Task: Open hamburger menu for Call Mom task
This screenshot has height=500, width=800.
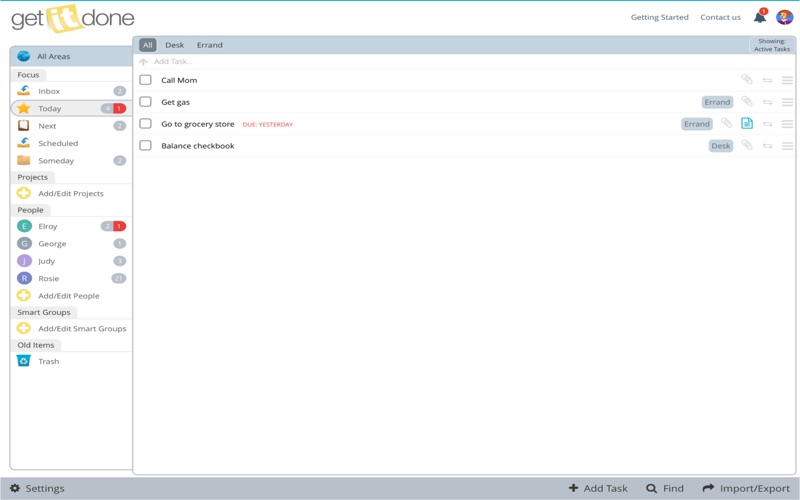Action: pos(787,80)
